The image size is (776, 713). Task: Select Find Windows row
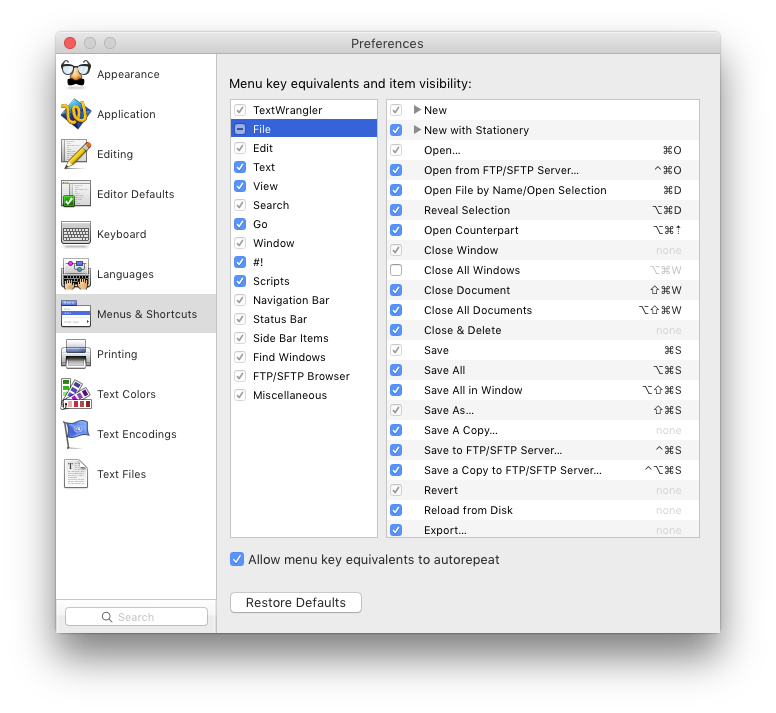pos(304,357)
